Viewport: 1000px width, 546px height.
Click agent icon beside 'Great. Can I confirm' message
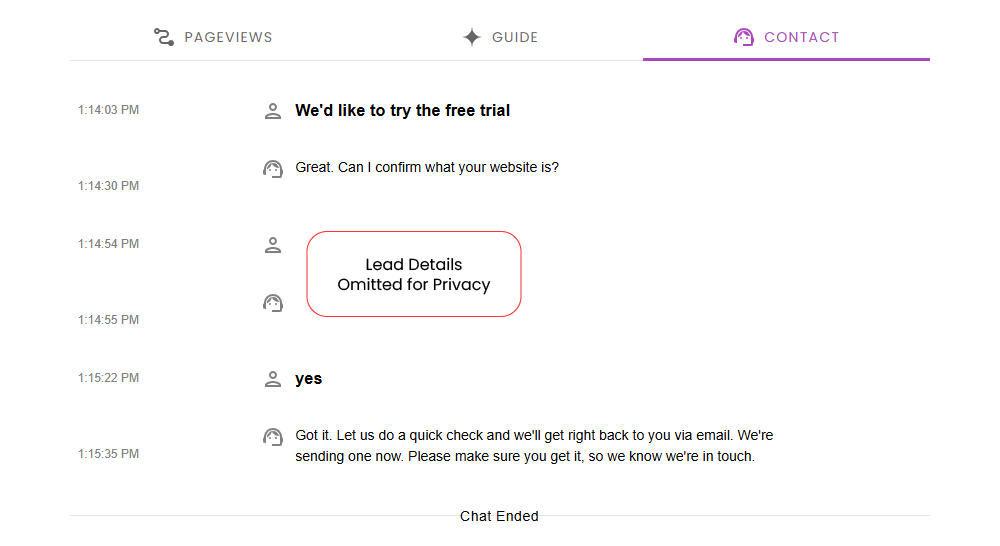pyautogui.click(x=273, y=168)
